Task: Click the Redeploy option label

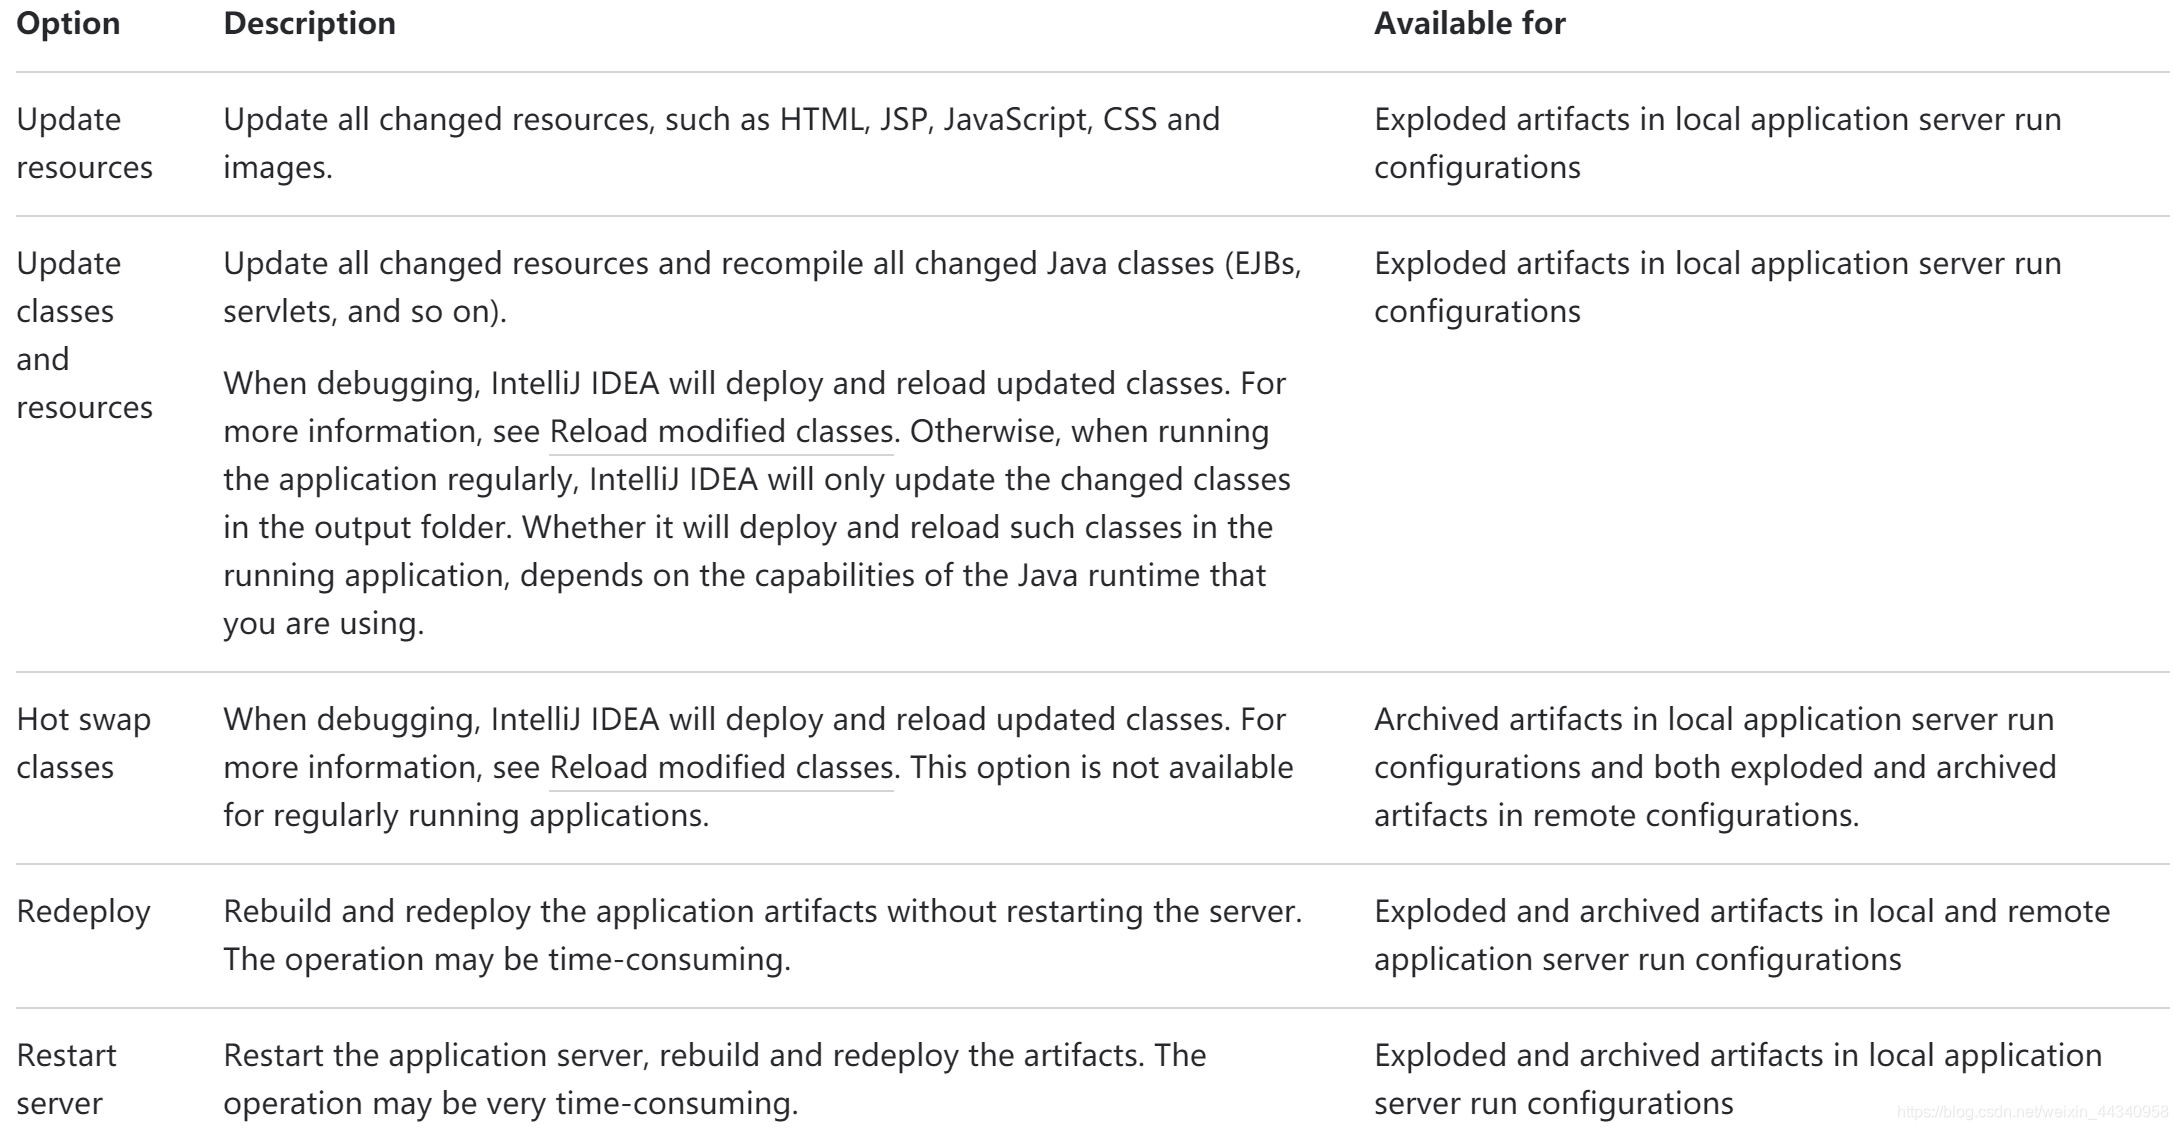Action: 85,911
